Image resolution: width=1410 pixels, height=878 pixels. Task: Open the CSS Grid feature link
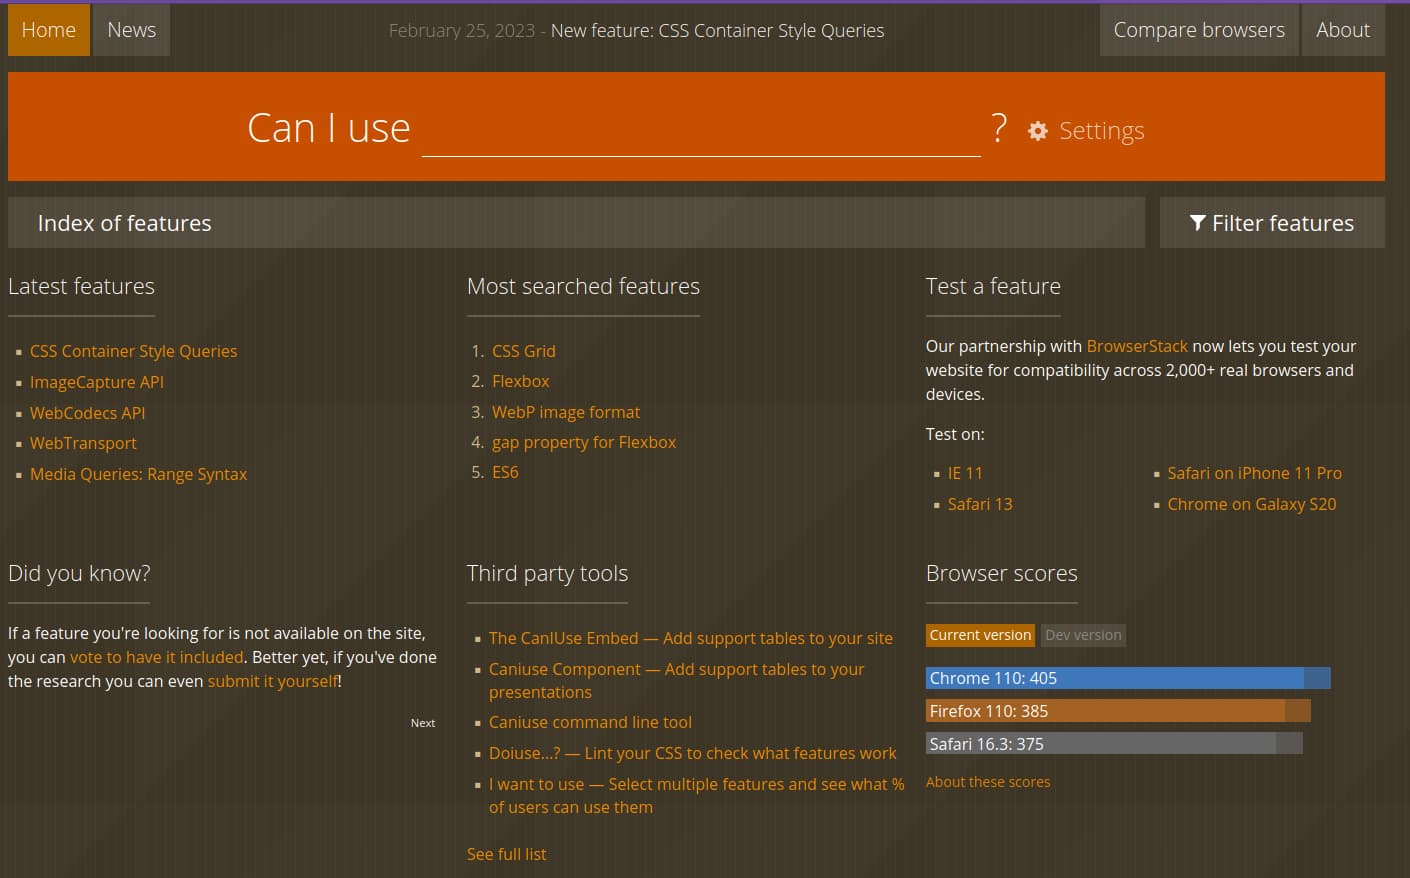pyautogui.click(x=523, y=351)
